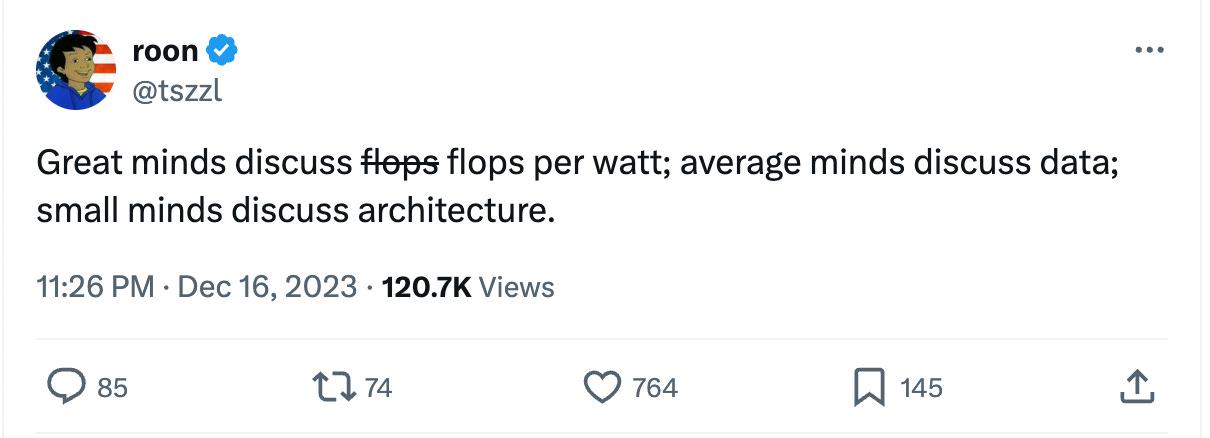This screenshot has height=438, width=1210.
Task: Click the bookmark count 145
Action: [x=921, y=388]
